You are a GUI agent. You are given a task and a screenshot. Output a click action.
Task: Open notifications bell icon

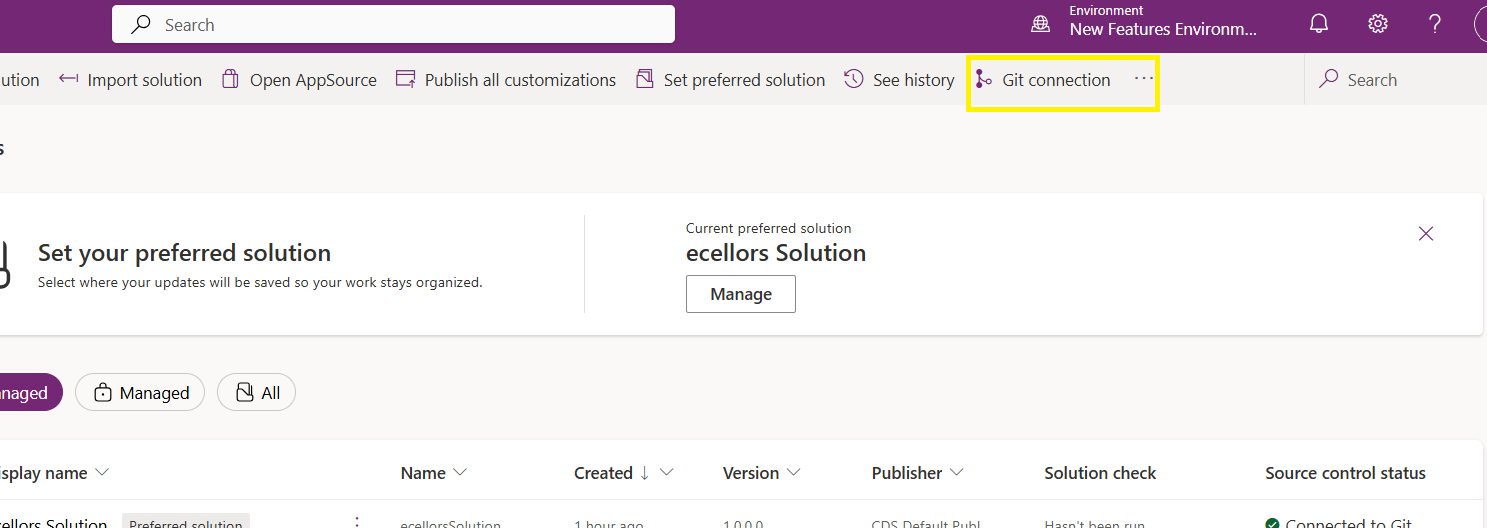click(x=1320, y=24)
